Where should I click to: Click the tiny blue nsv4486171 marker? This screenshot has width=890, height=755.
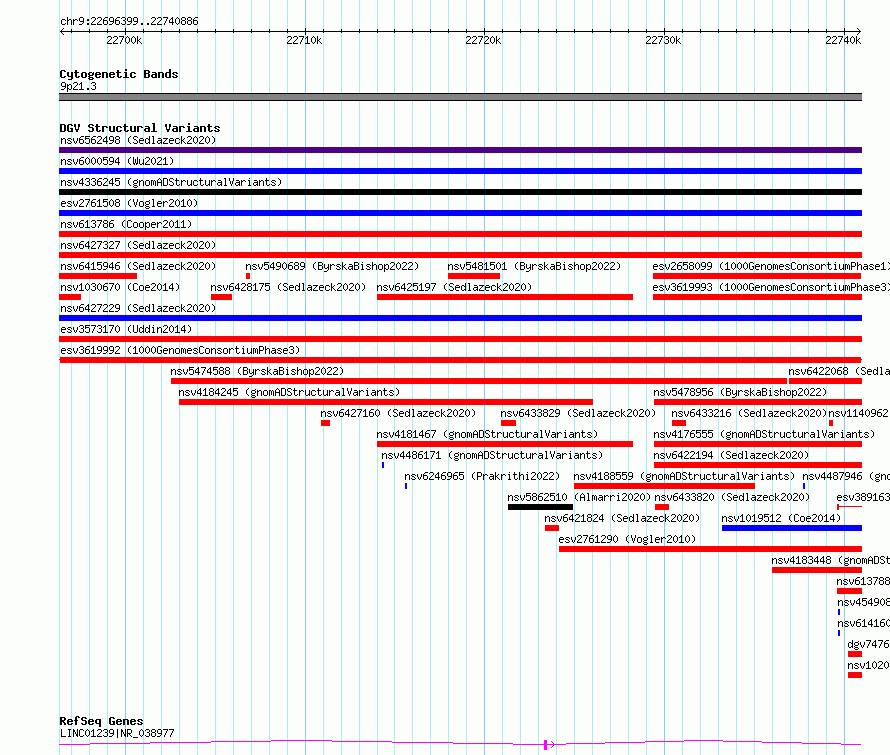pos(383,465)
